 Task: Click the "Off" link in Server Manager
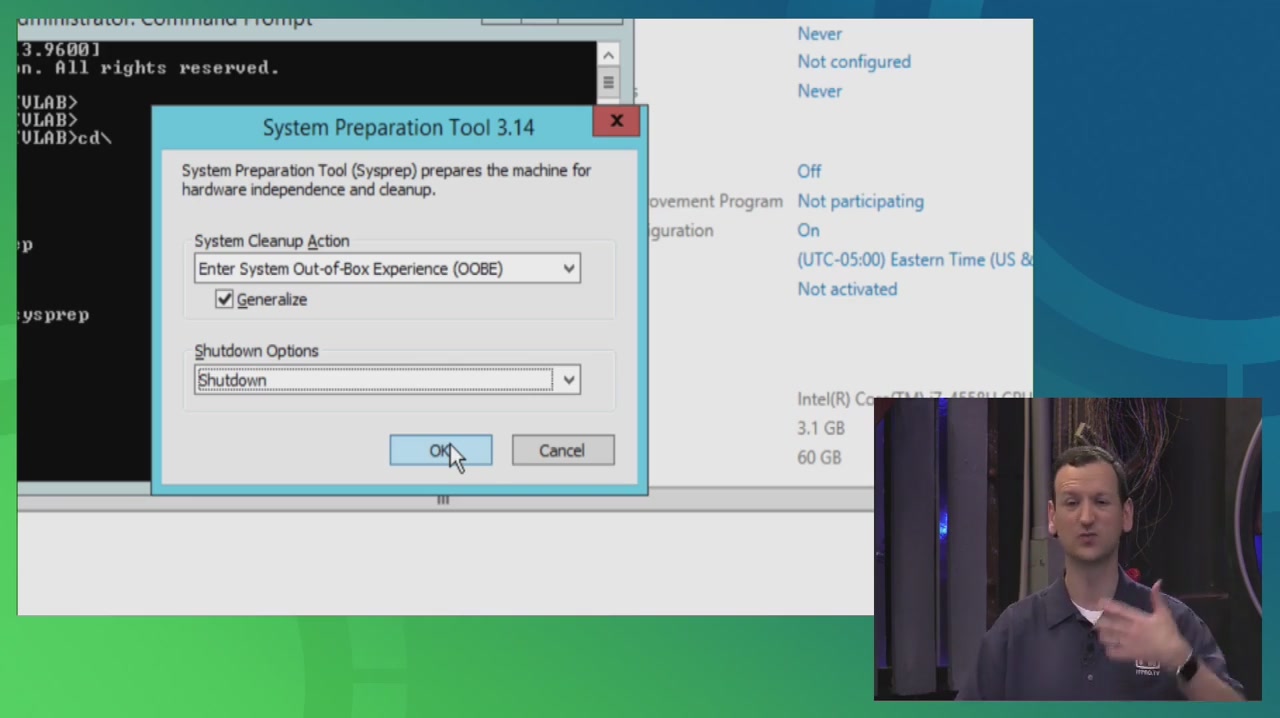pyautogui.click(x=809, y=172)
